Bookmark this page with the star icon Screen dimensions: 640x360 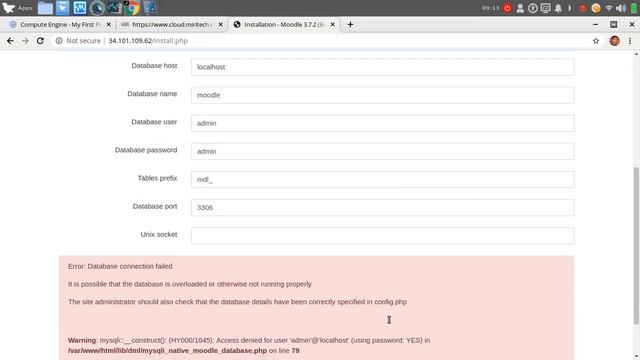point(596,41)
